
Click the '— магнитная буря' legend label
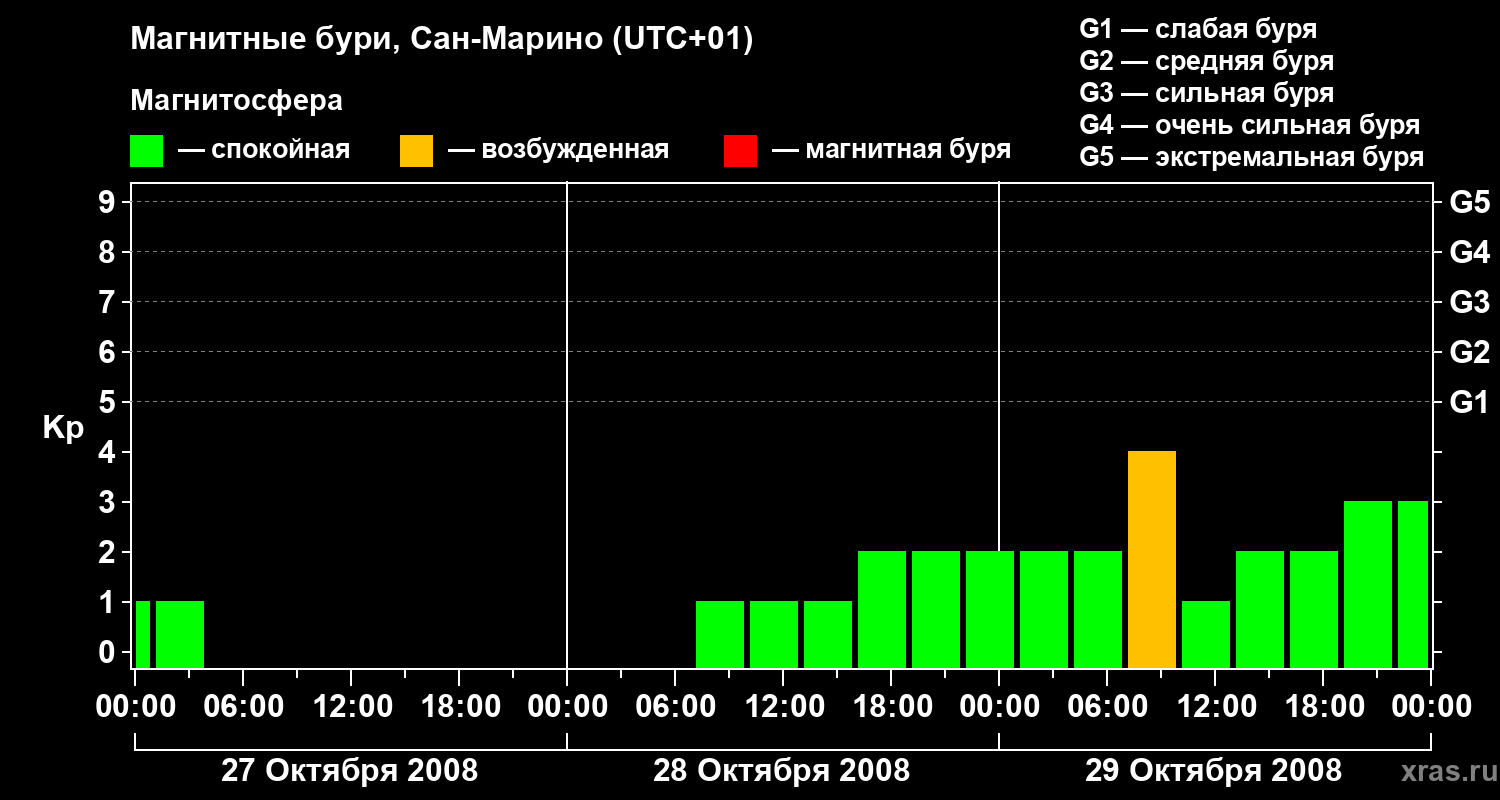click(891, 150)
